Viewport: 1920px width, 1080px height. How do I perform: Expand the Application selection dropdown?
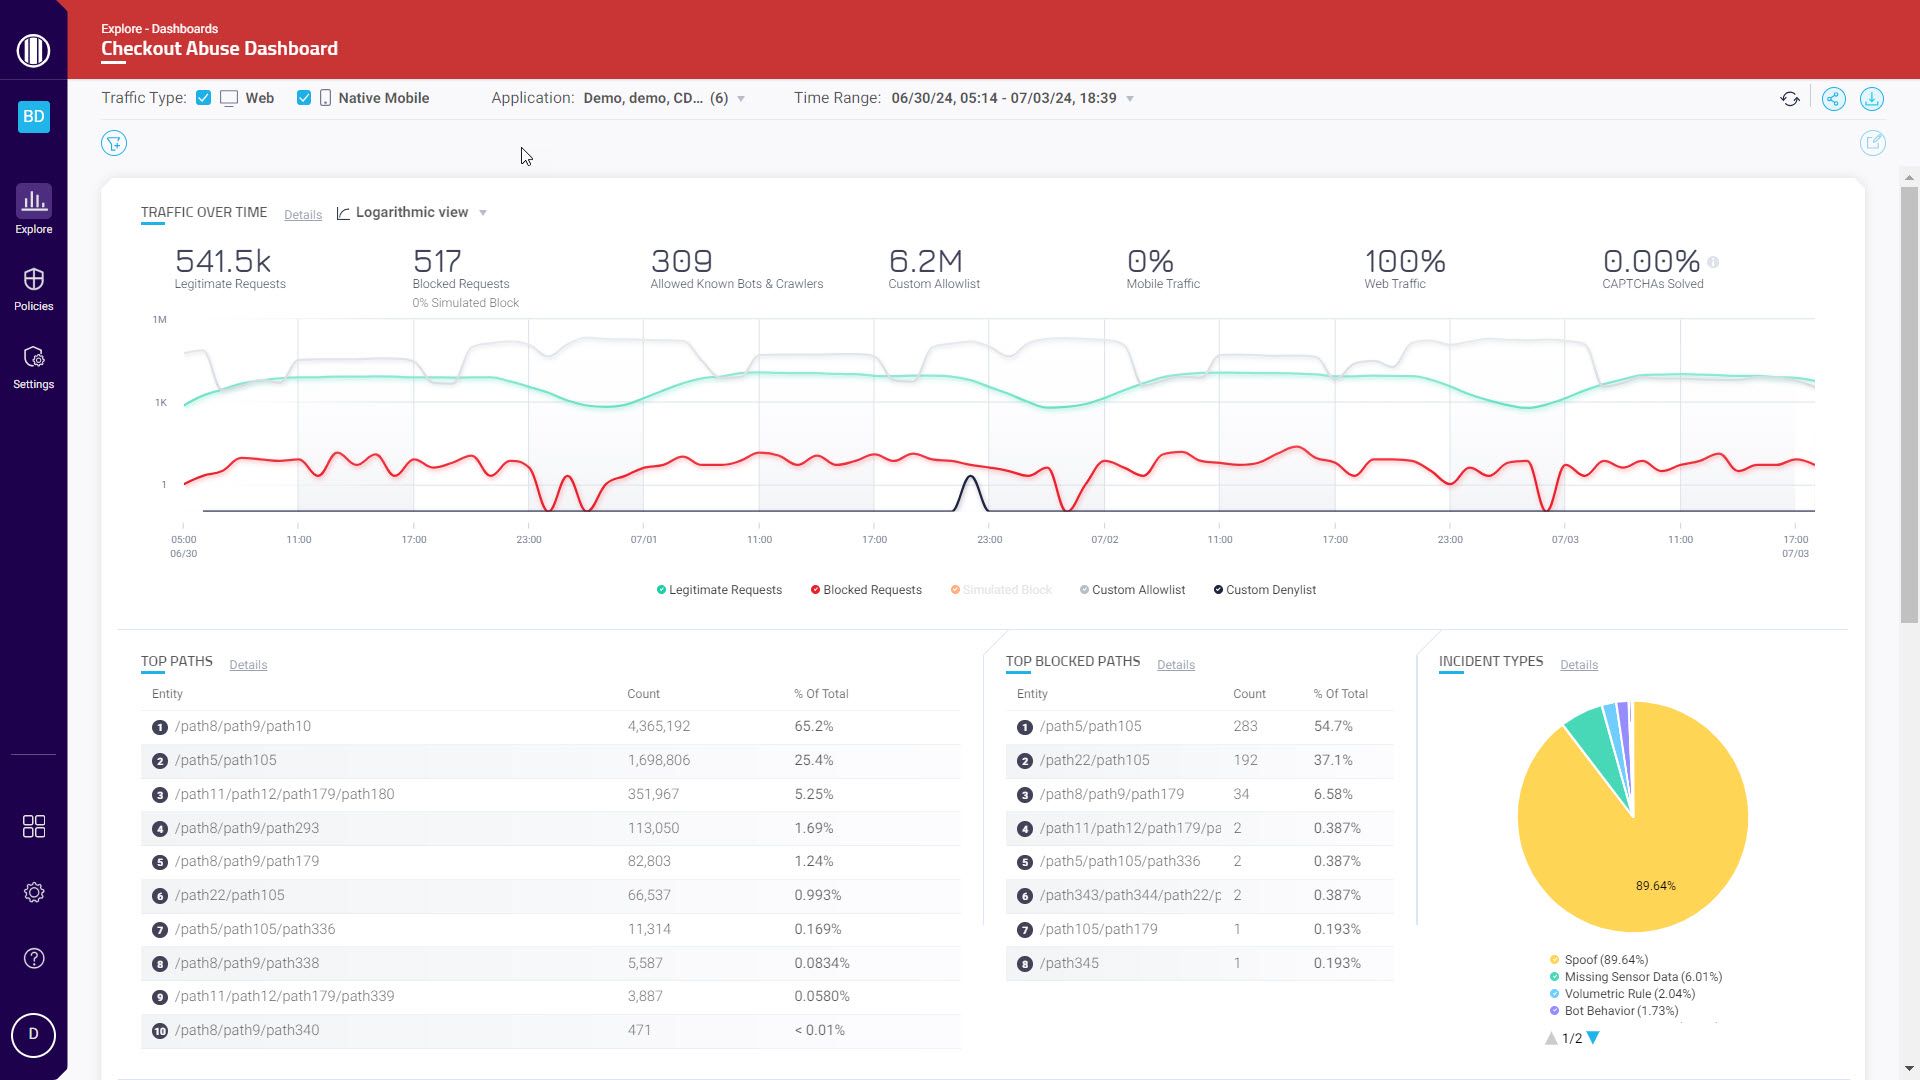741,99
